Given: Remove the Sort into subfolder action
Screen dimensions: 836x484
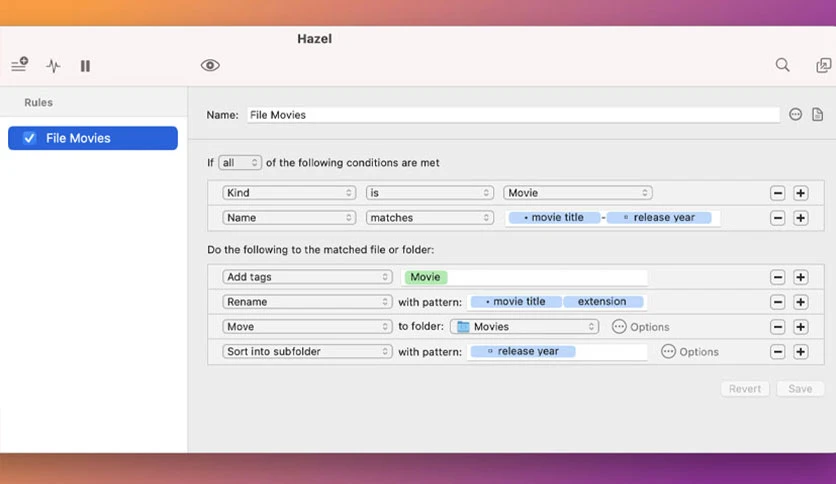Looking at the screenshot, I should point(777,351).
